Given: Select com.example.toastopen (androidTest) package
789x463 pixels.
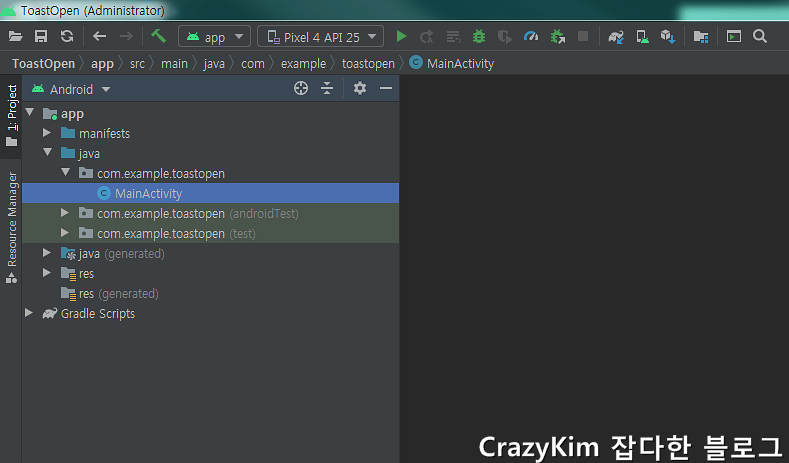Looking at the screenshot, I should [211, 213].
